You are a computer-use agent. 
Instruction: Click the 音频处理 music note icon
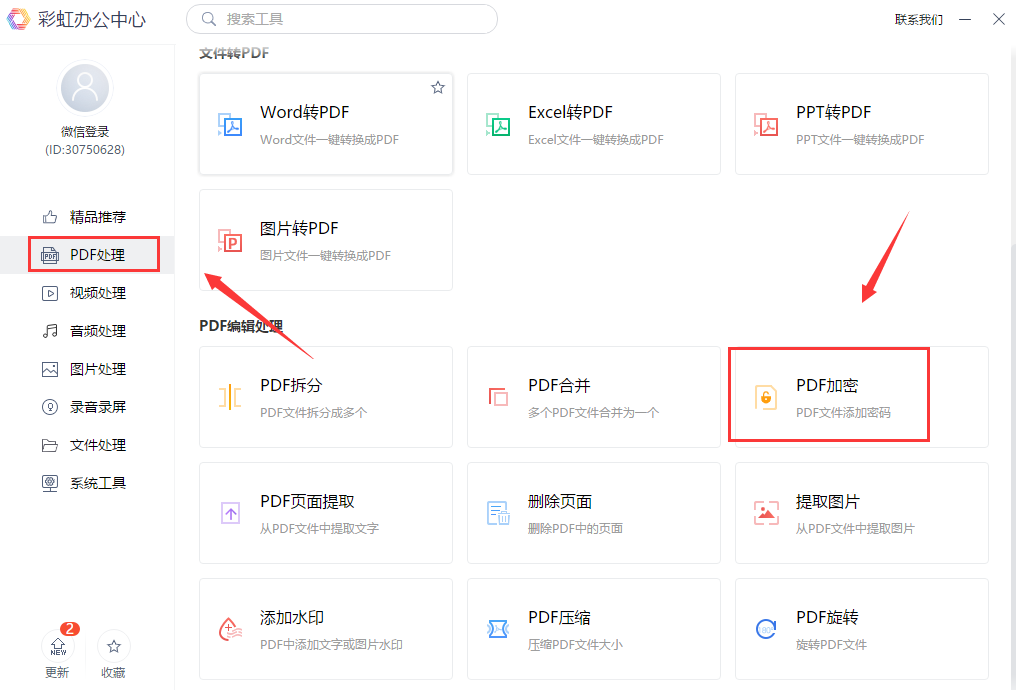point(50,331)
